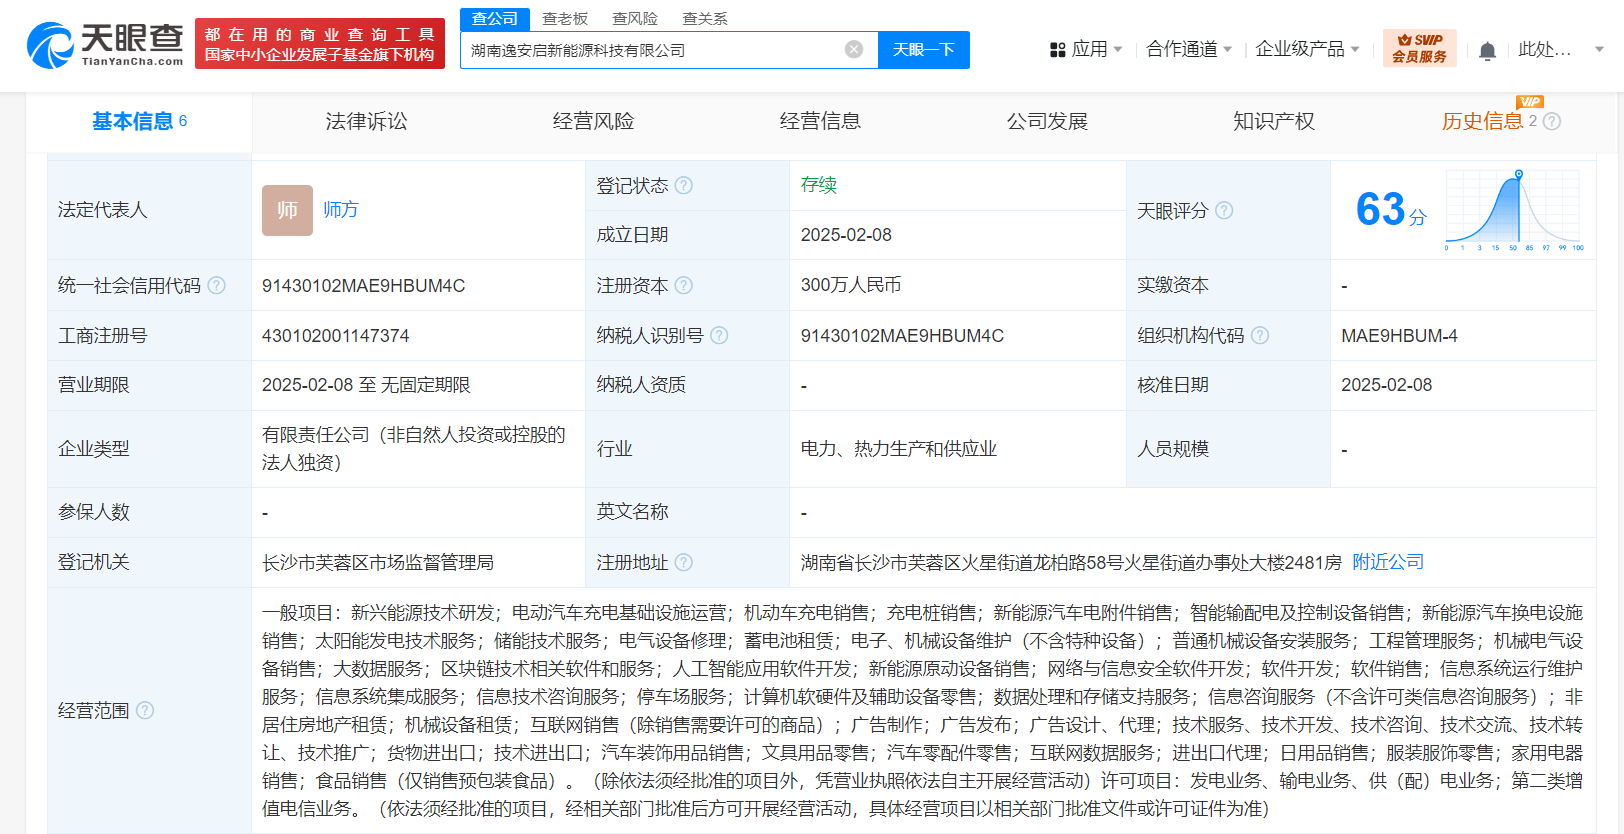
Task: Click help icon next to 组织机构代码
Action: [x=1260, y=336]
